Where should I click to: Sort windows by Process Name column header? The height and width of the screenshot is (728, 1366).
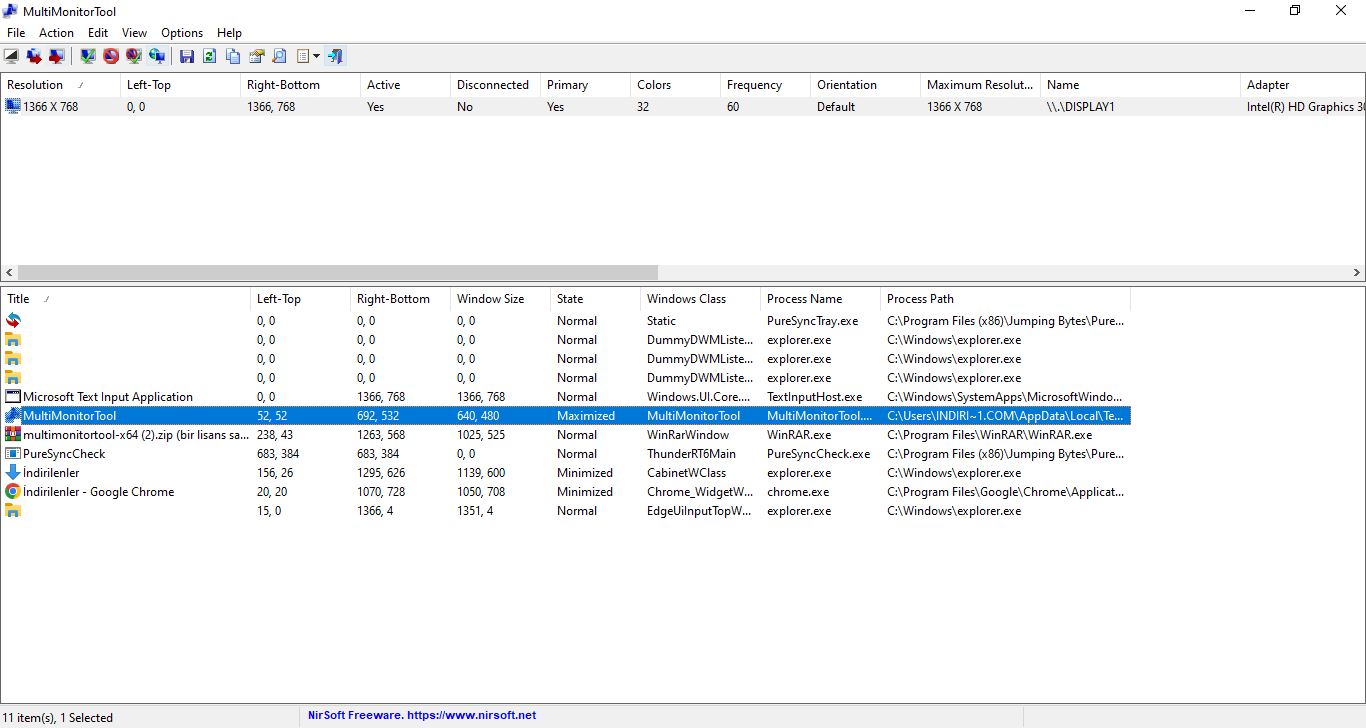820,299
